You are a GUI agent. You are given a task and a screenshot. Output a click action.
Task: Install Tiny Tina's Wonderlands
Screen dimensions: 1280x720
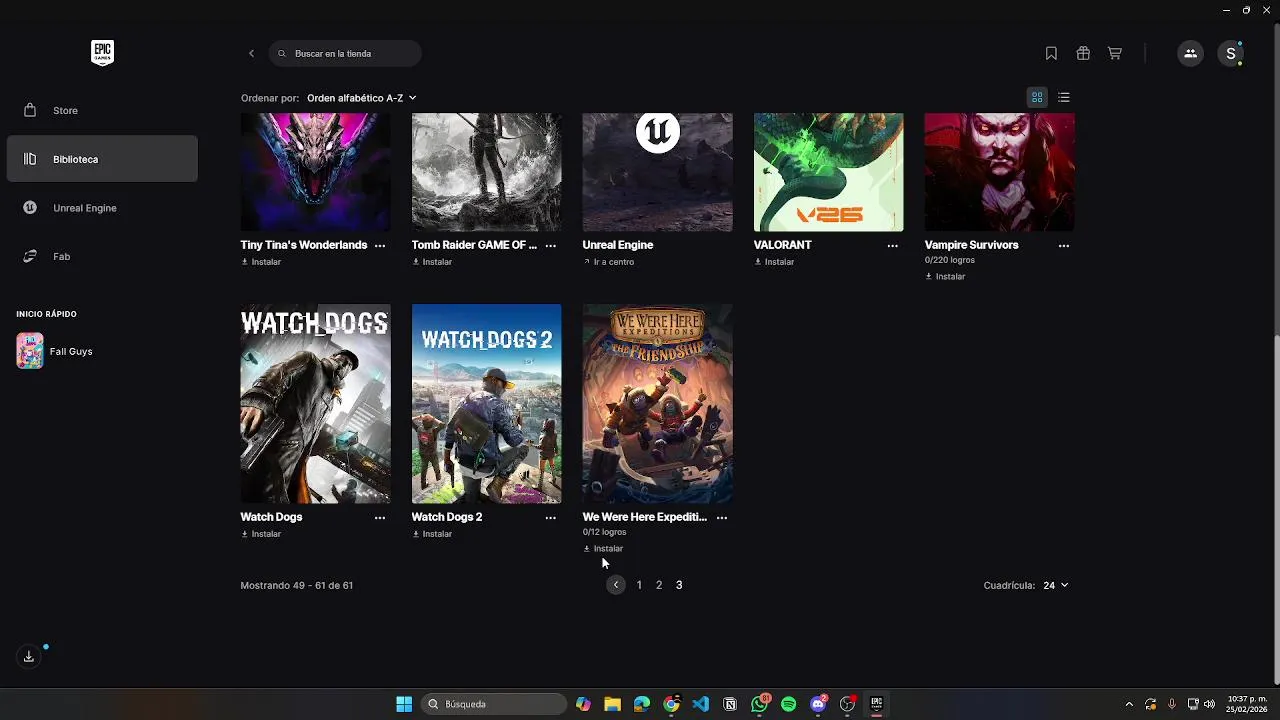(x=261, y=262)
